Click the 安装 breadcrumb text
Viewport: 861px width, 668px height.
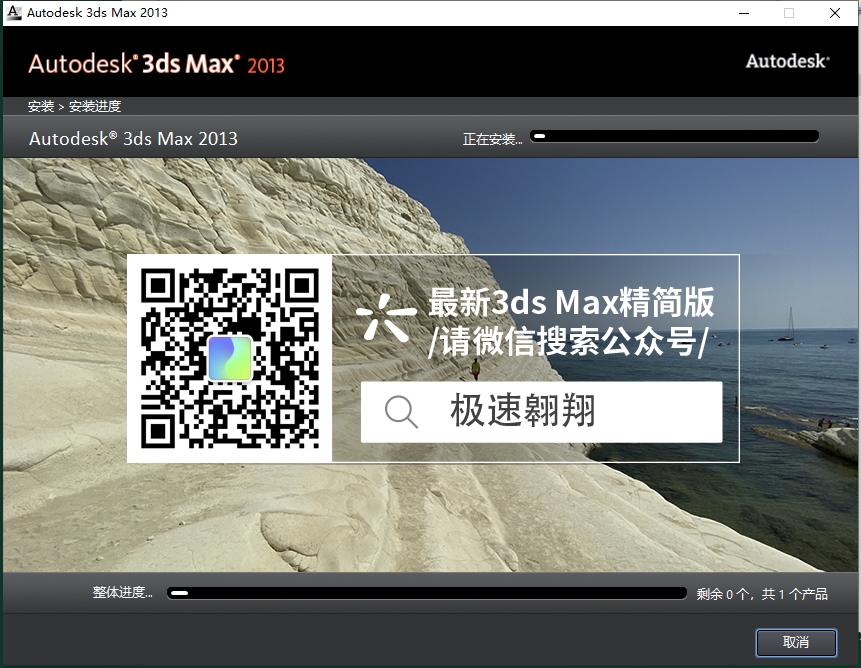41,106
